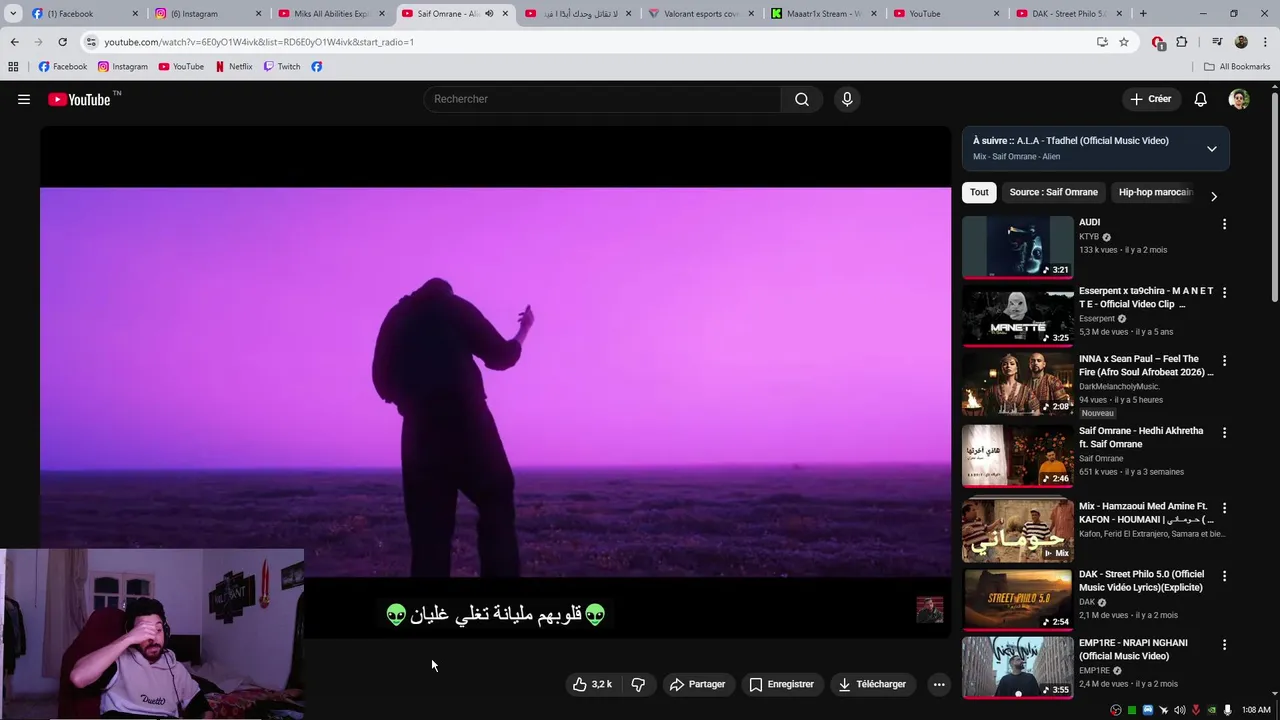Open Chrome media controls icon
1280x720 pixels.
pyautogui.click(x=1217, y=42)
